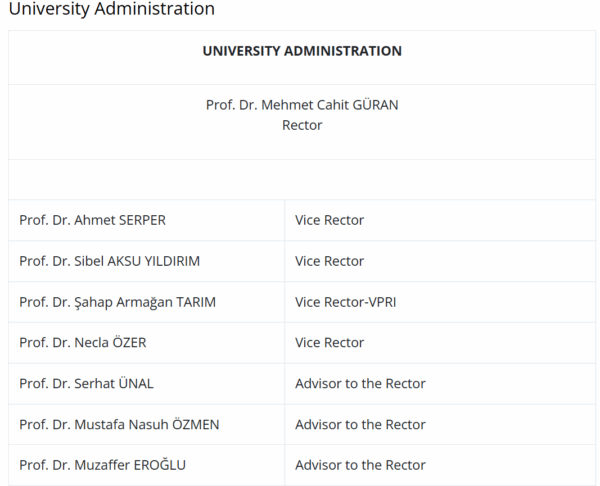Click Advisor to the Rector beside Muzaffer EROĞLU

360,465
